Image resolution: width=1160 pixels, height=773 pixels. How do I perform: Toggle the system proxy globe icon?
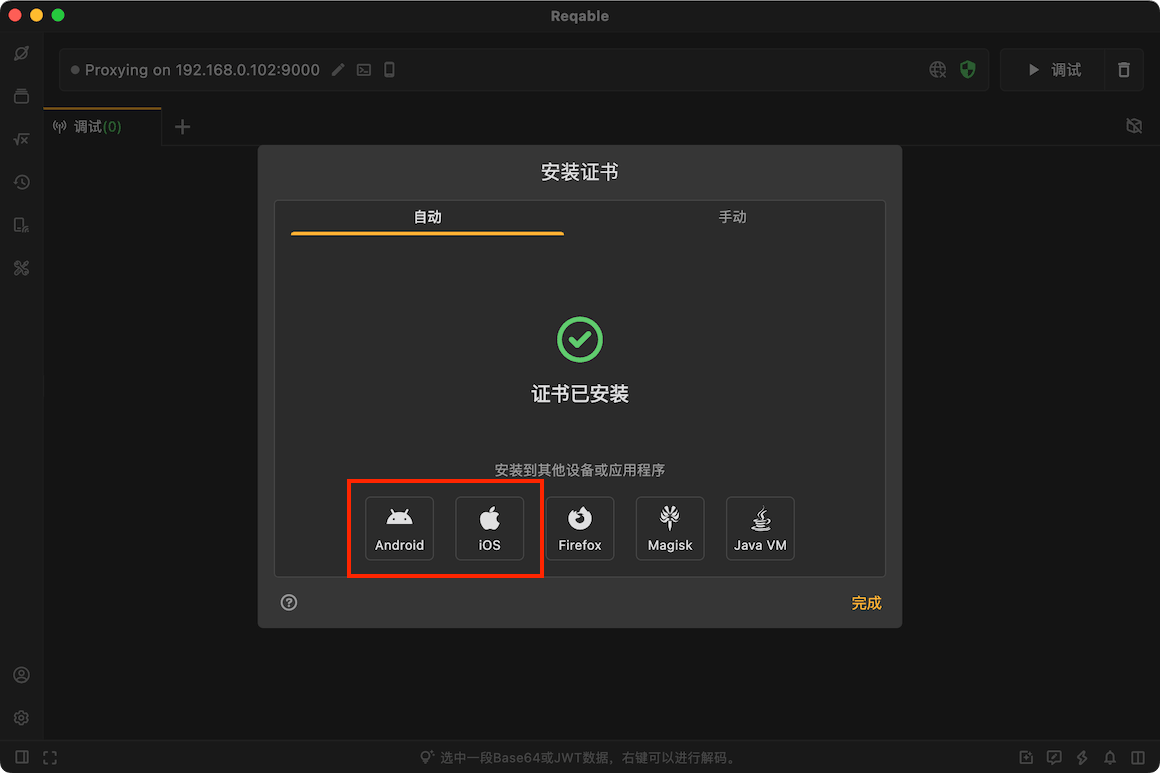pos(937,70)
